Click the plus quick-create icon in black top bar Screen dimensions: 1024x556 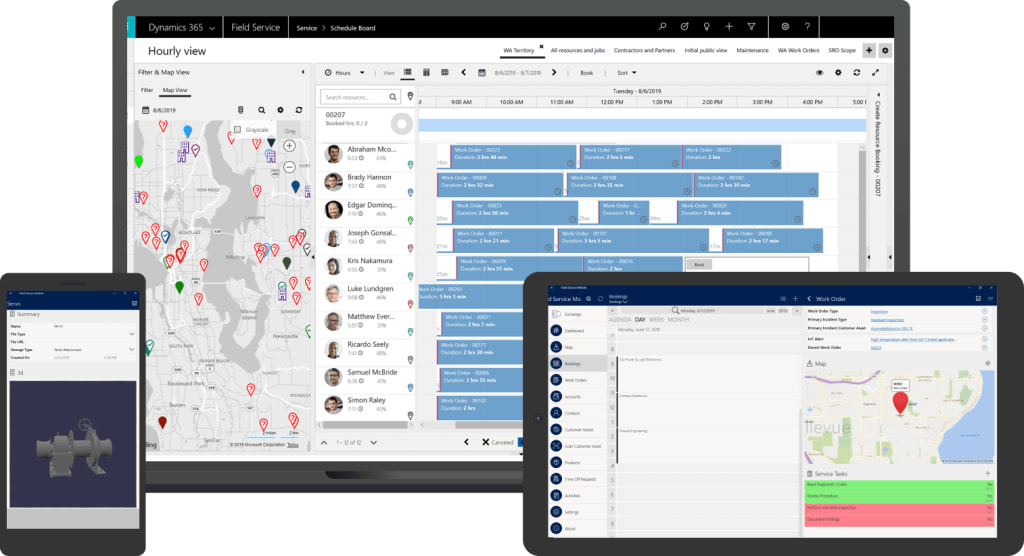pos(729,27)
